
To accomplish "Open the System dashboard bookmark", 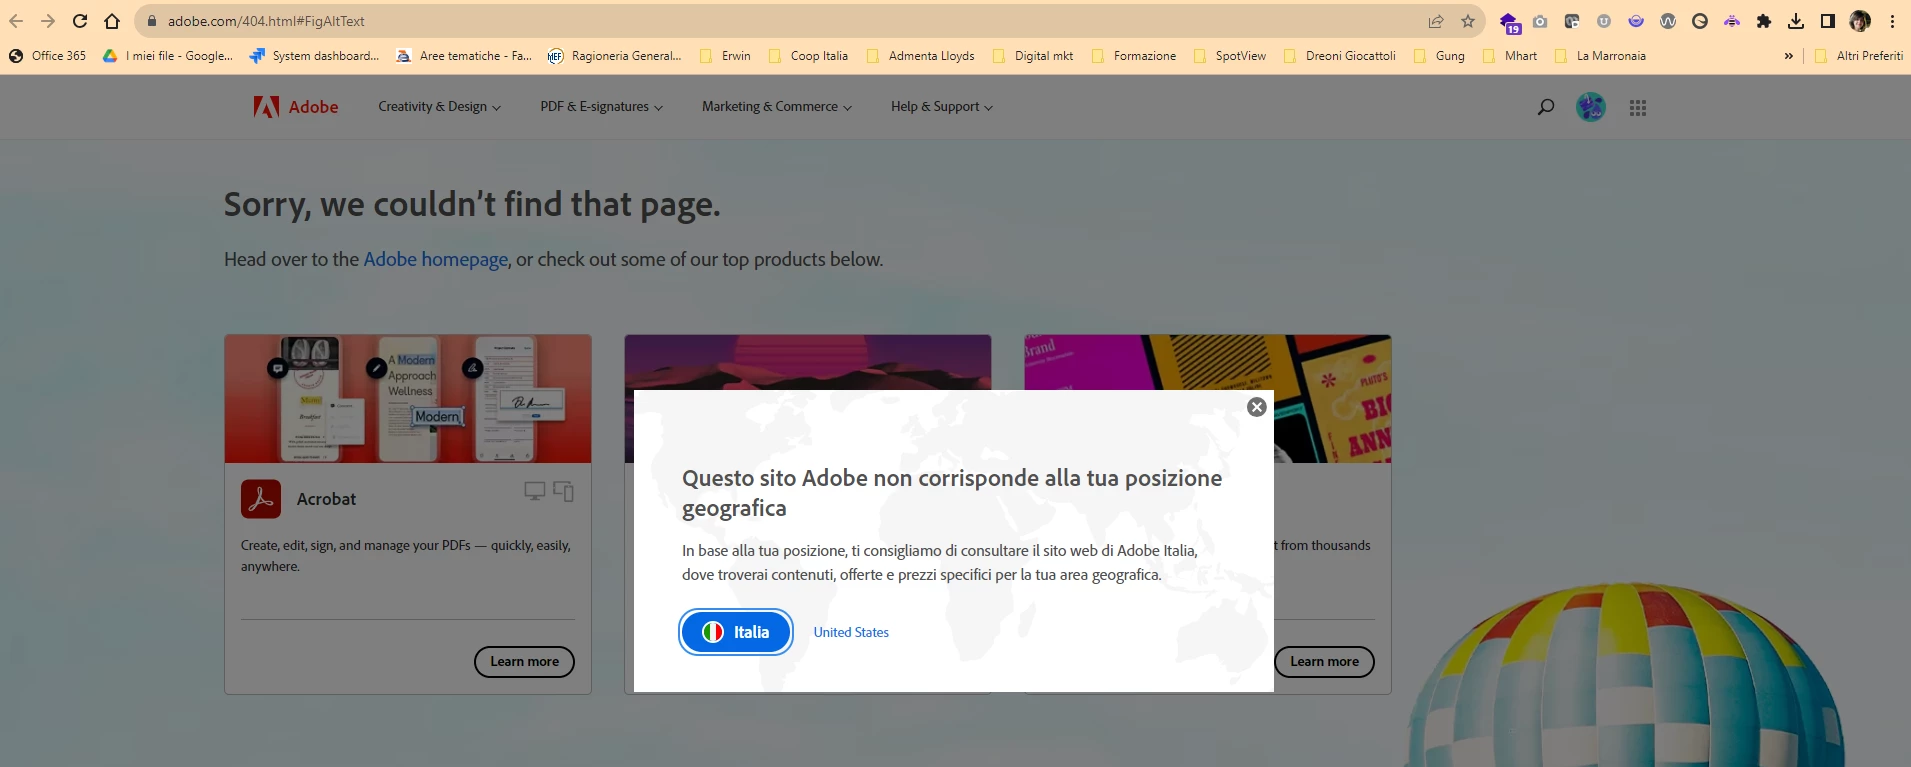I will [x=314, y=56].
